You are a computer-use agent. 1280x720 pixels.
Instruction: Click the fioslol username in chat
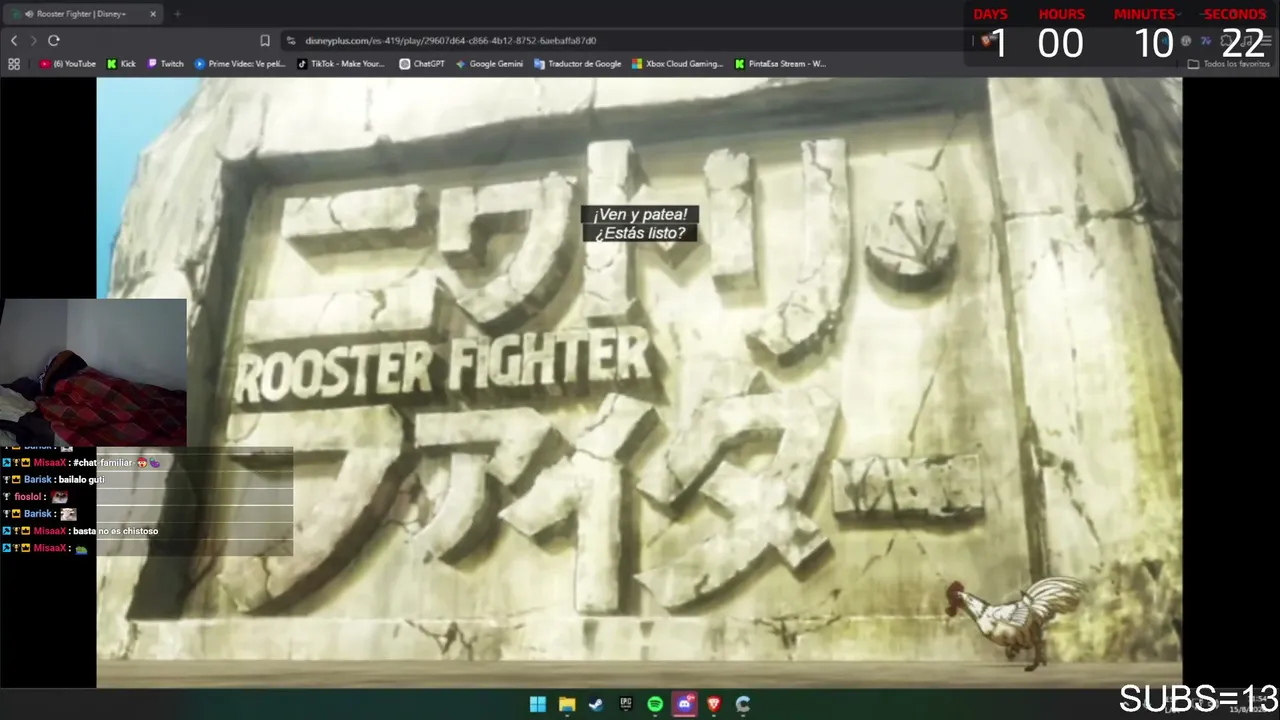[29, 497]
